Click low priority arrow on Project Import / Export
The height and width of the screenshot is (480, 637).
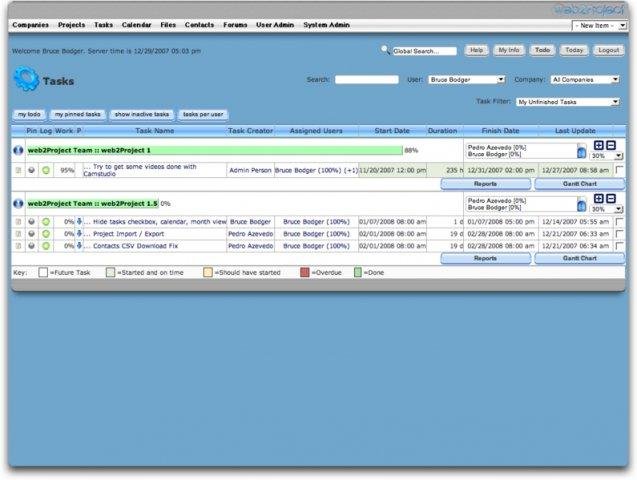(x=80, y=234)
